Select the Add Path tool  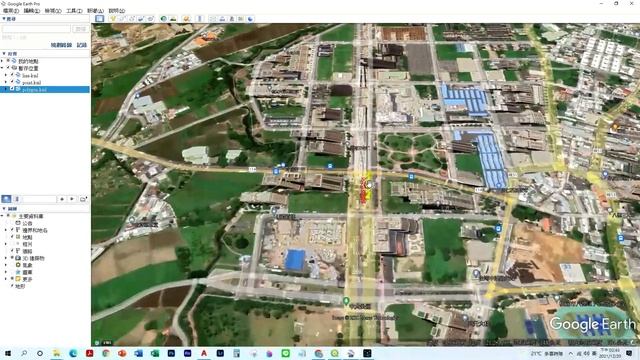pyautogui.click(x=131, y=19)
